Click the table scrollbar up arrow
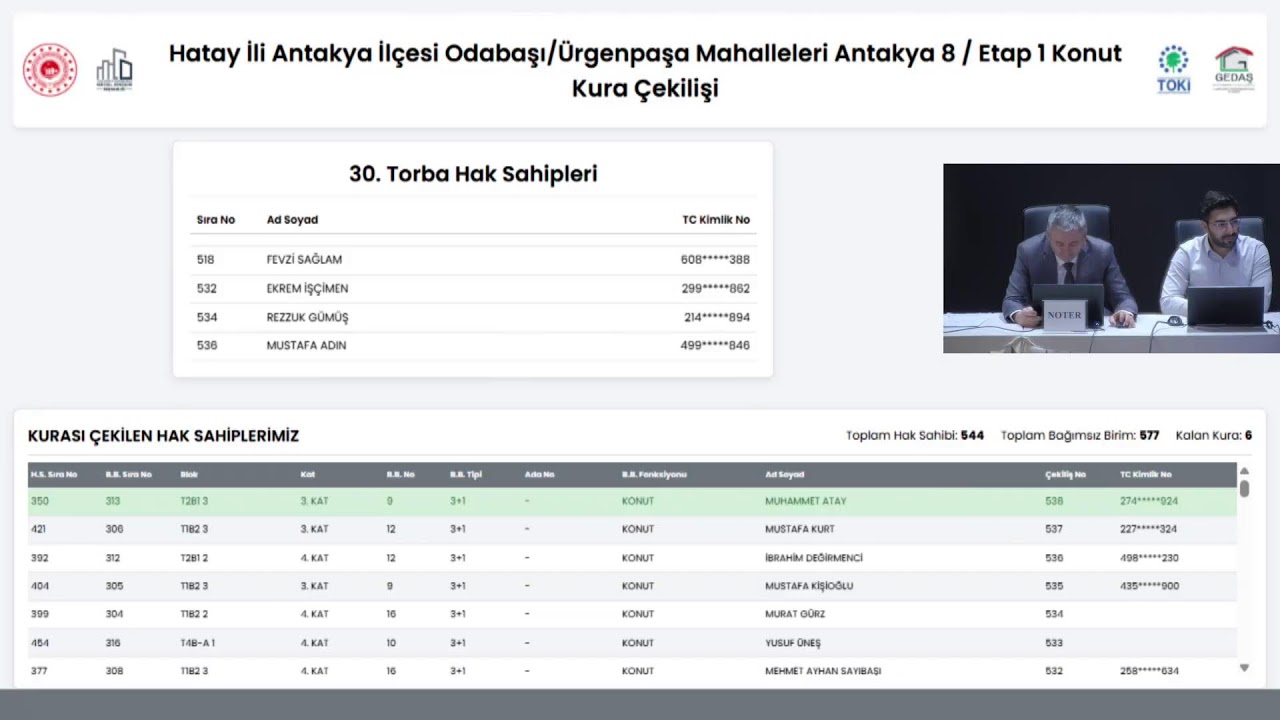The height and width of the screenshot is (720, 1280). click(x=1244, y=471)
